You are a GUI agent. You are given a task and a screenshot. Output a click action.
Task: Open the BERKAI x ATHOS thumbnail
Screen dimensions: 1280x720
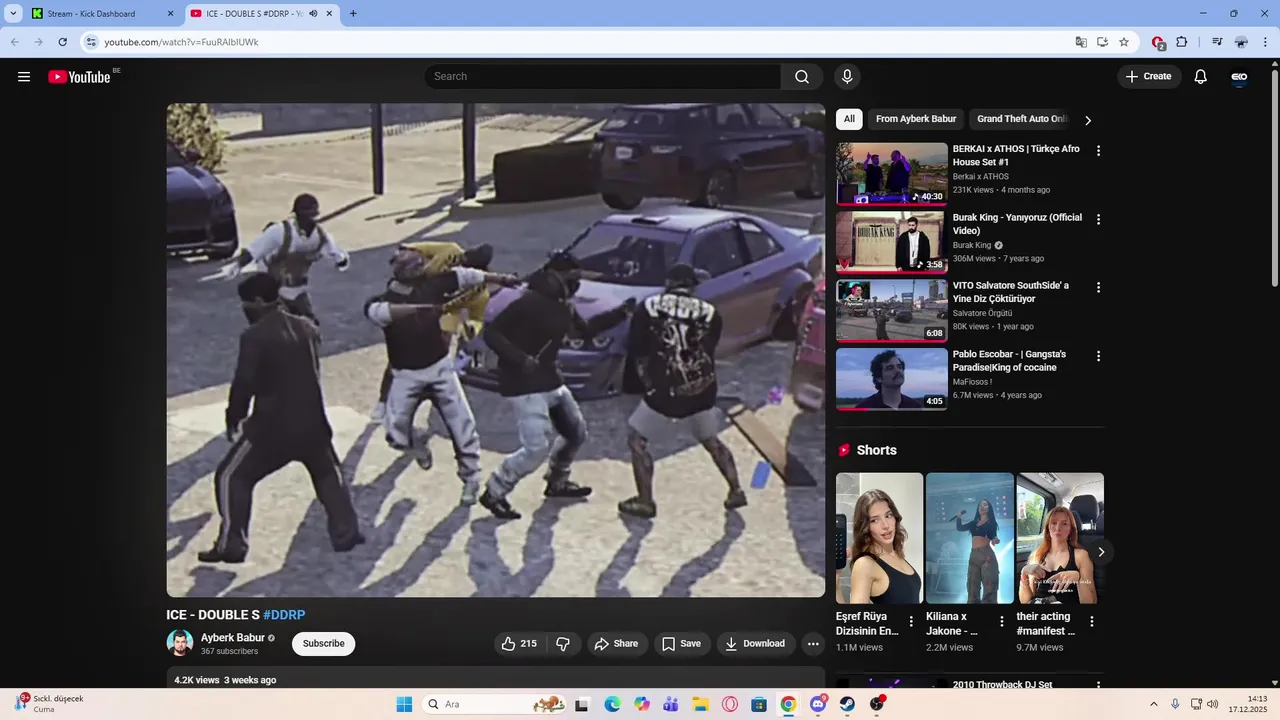[x=892, y=174]
